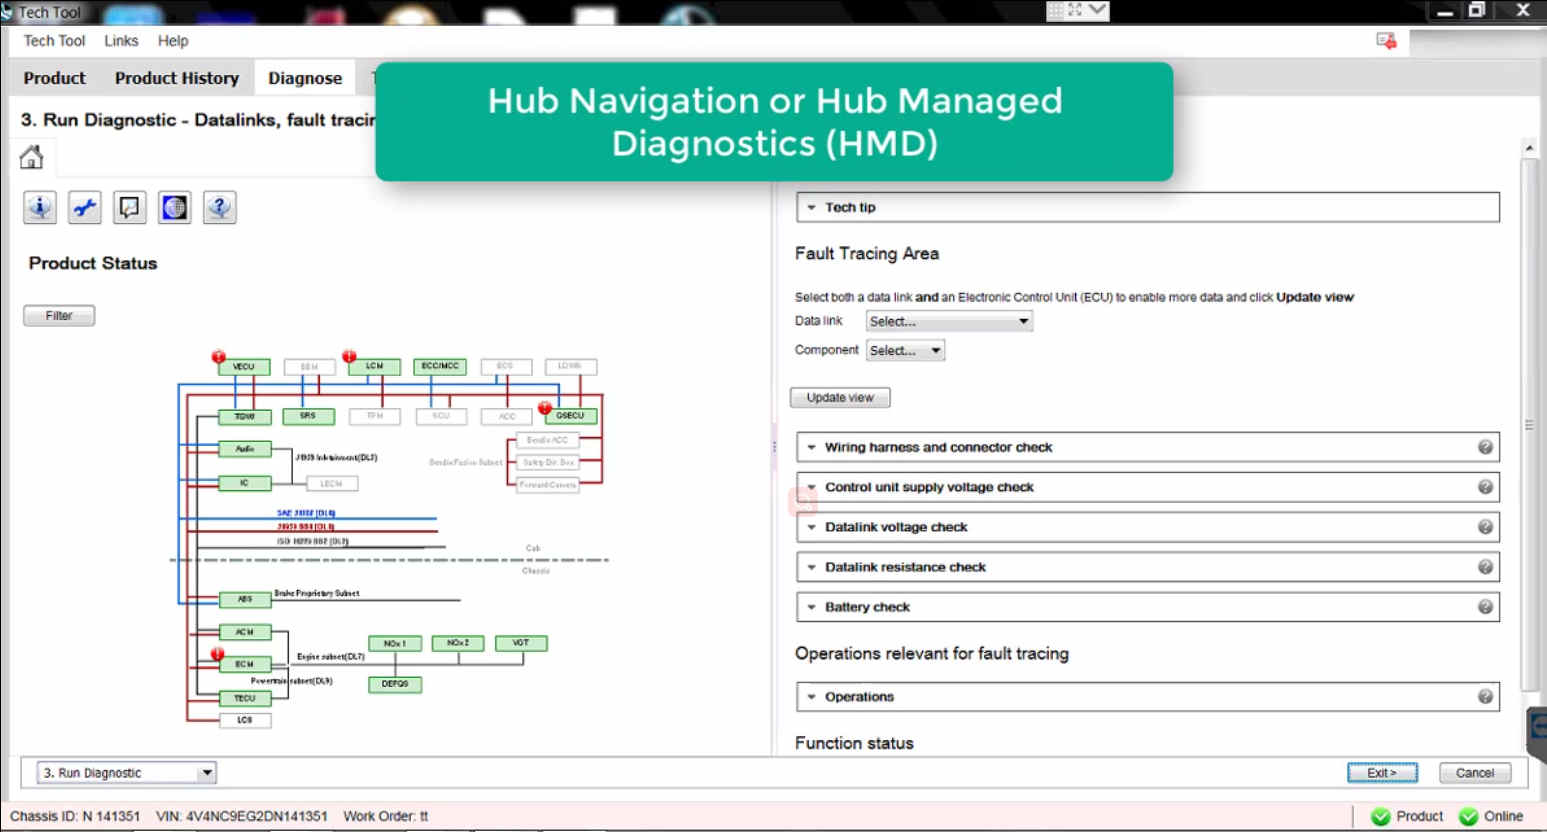The height and width of the screenshot is (832, 1547).
Task: Open the Help menu
Action: (173, 41)
